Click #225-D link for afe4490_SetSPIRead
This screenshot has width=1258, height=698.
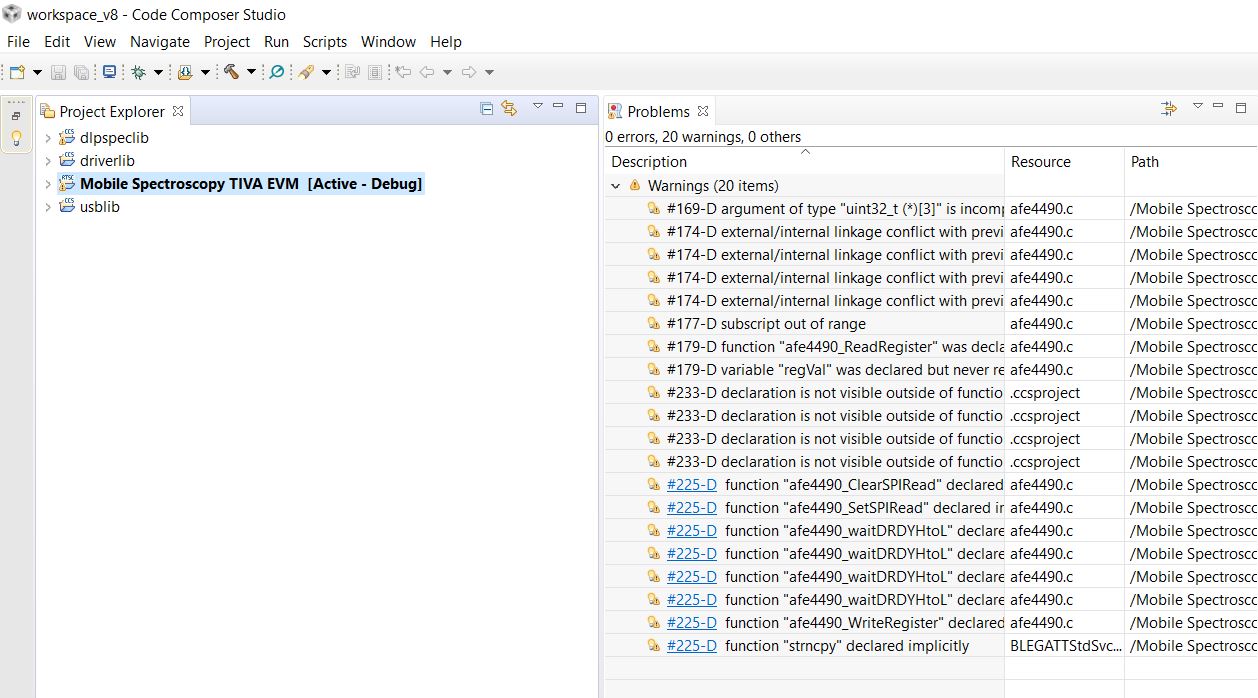pyautogui.click(x=692, y=508)
